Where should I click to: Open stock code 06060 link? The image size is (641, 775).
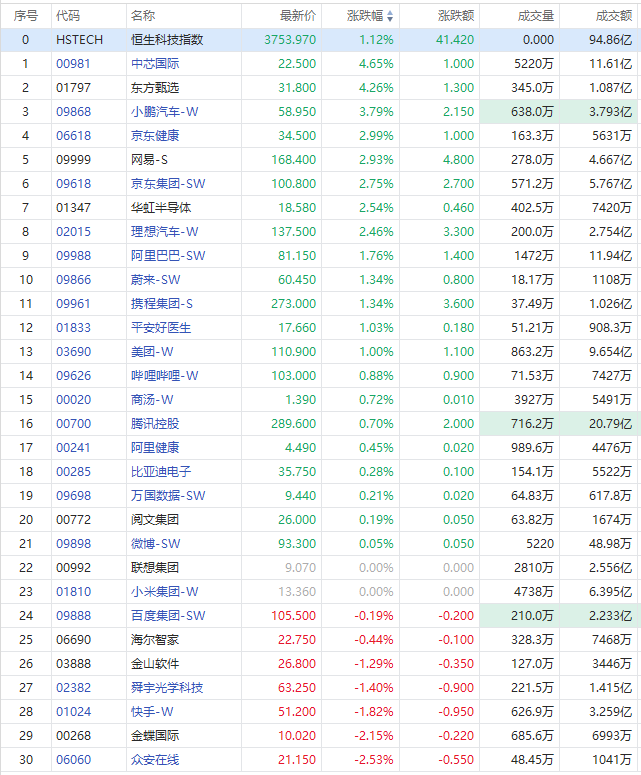(x=73, y=760)
